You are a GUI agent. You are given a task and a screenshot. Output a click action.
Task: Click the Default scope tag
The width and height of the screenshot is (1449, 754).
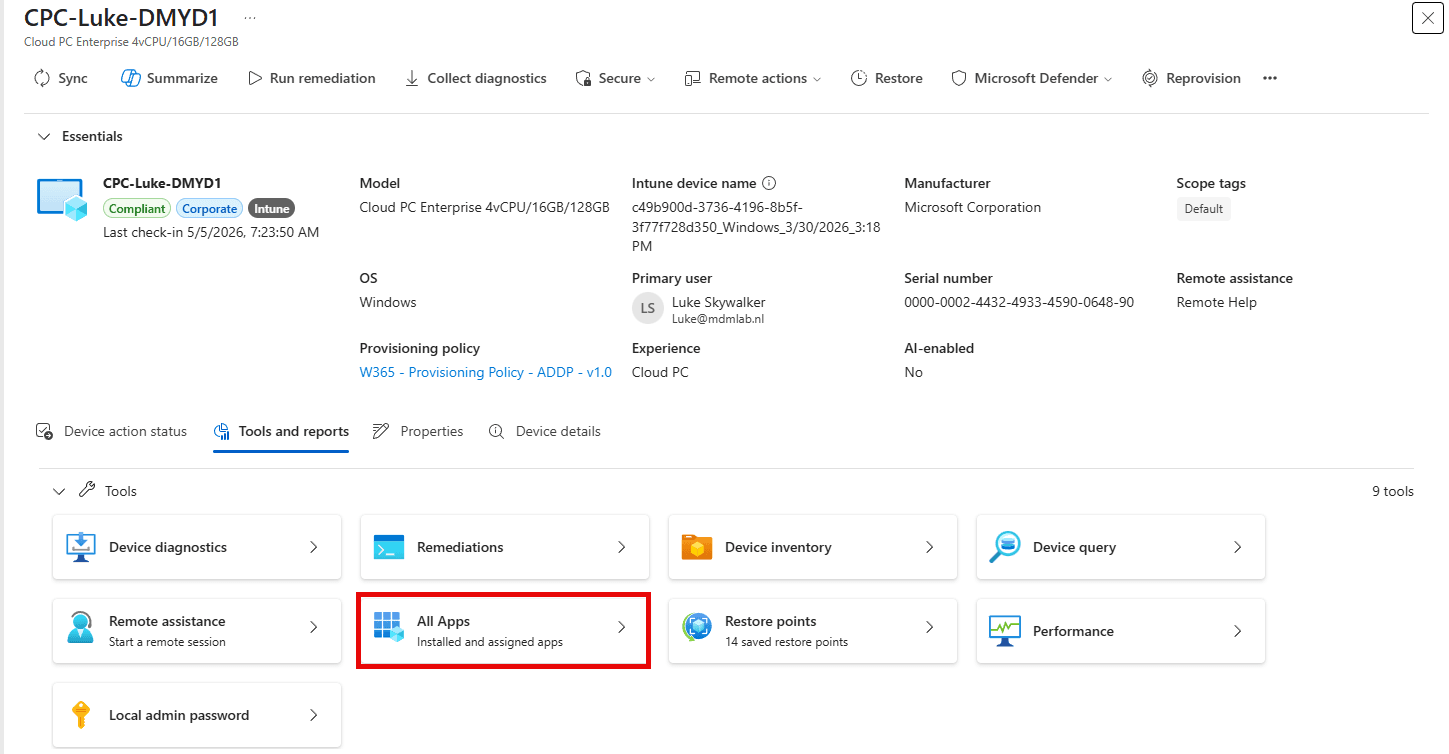(x=1204, y=209)
